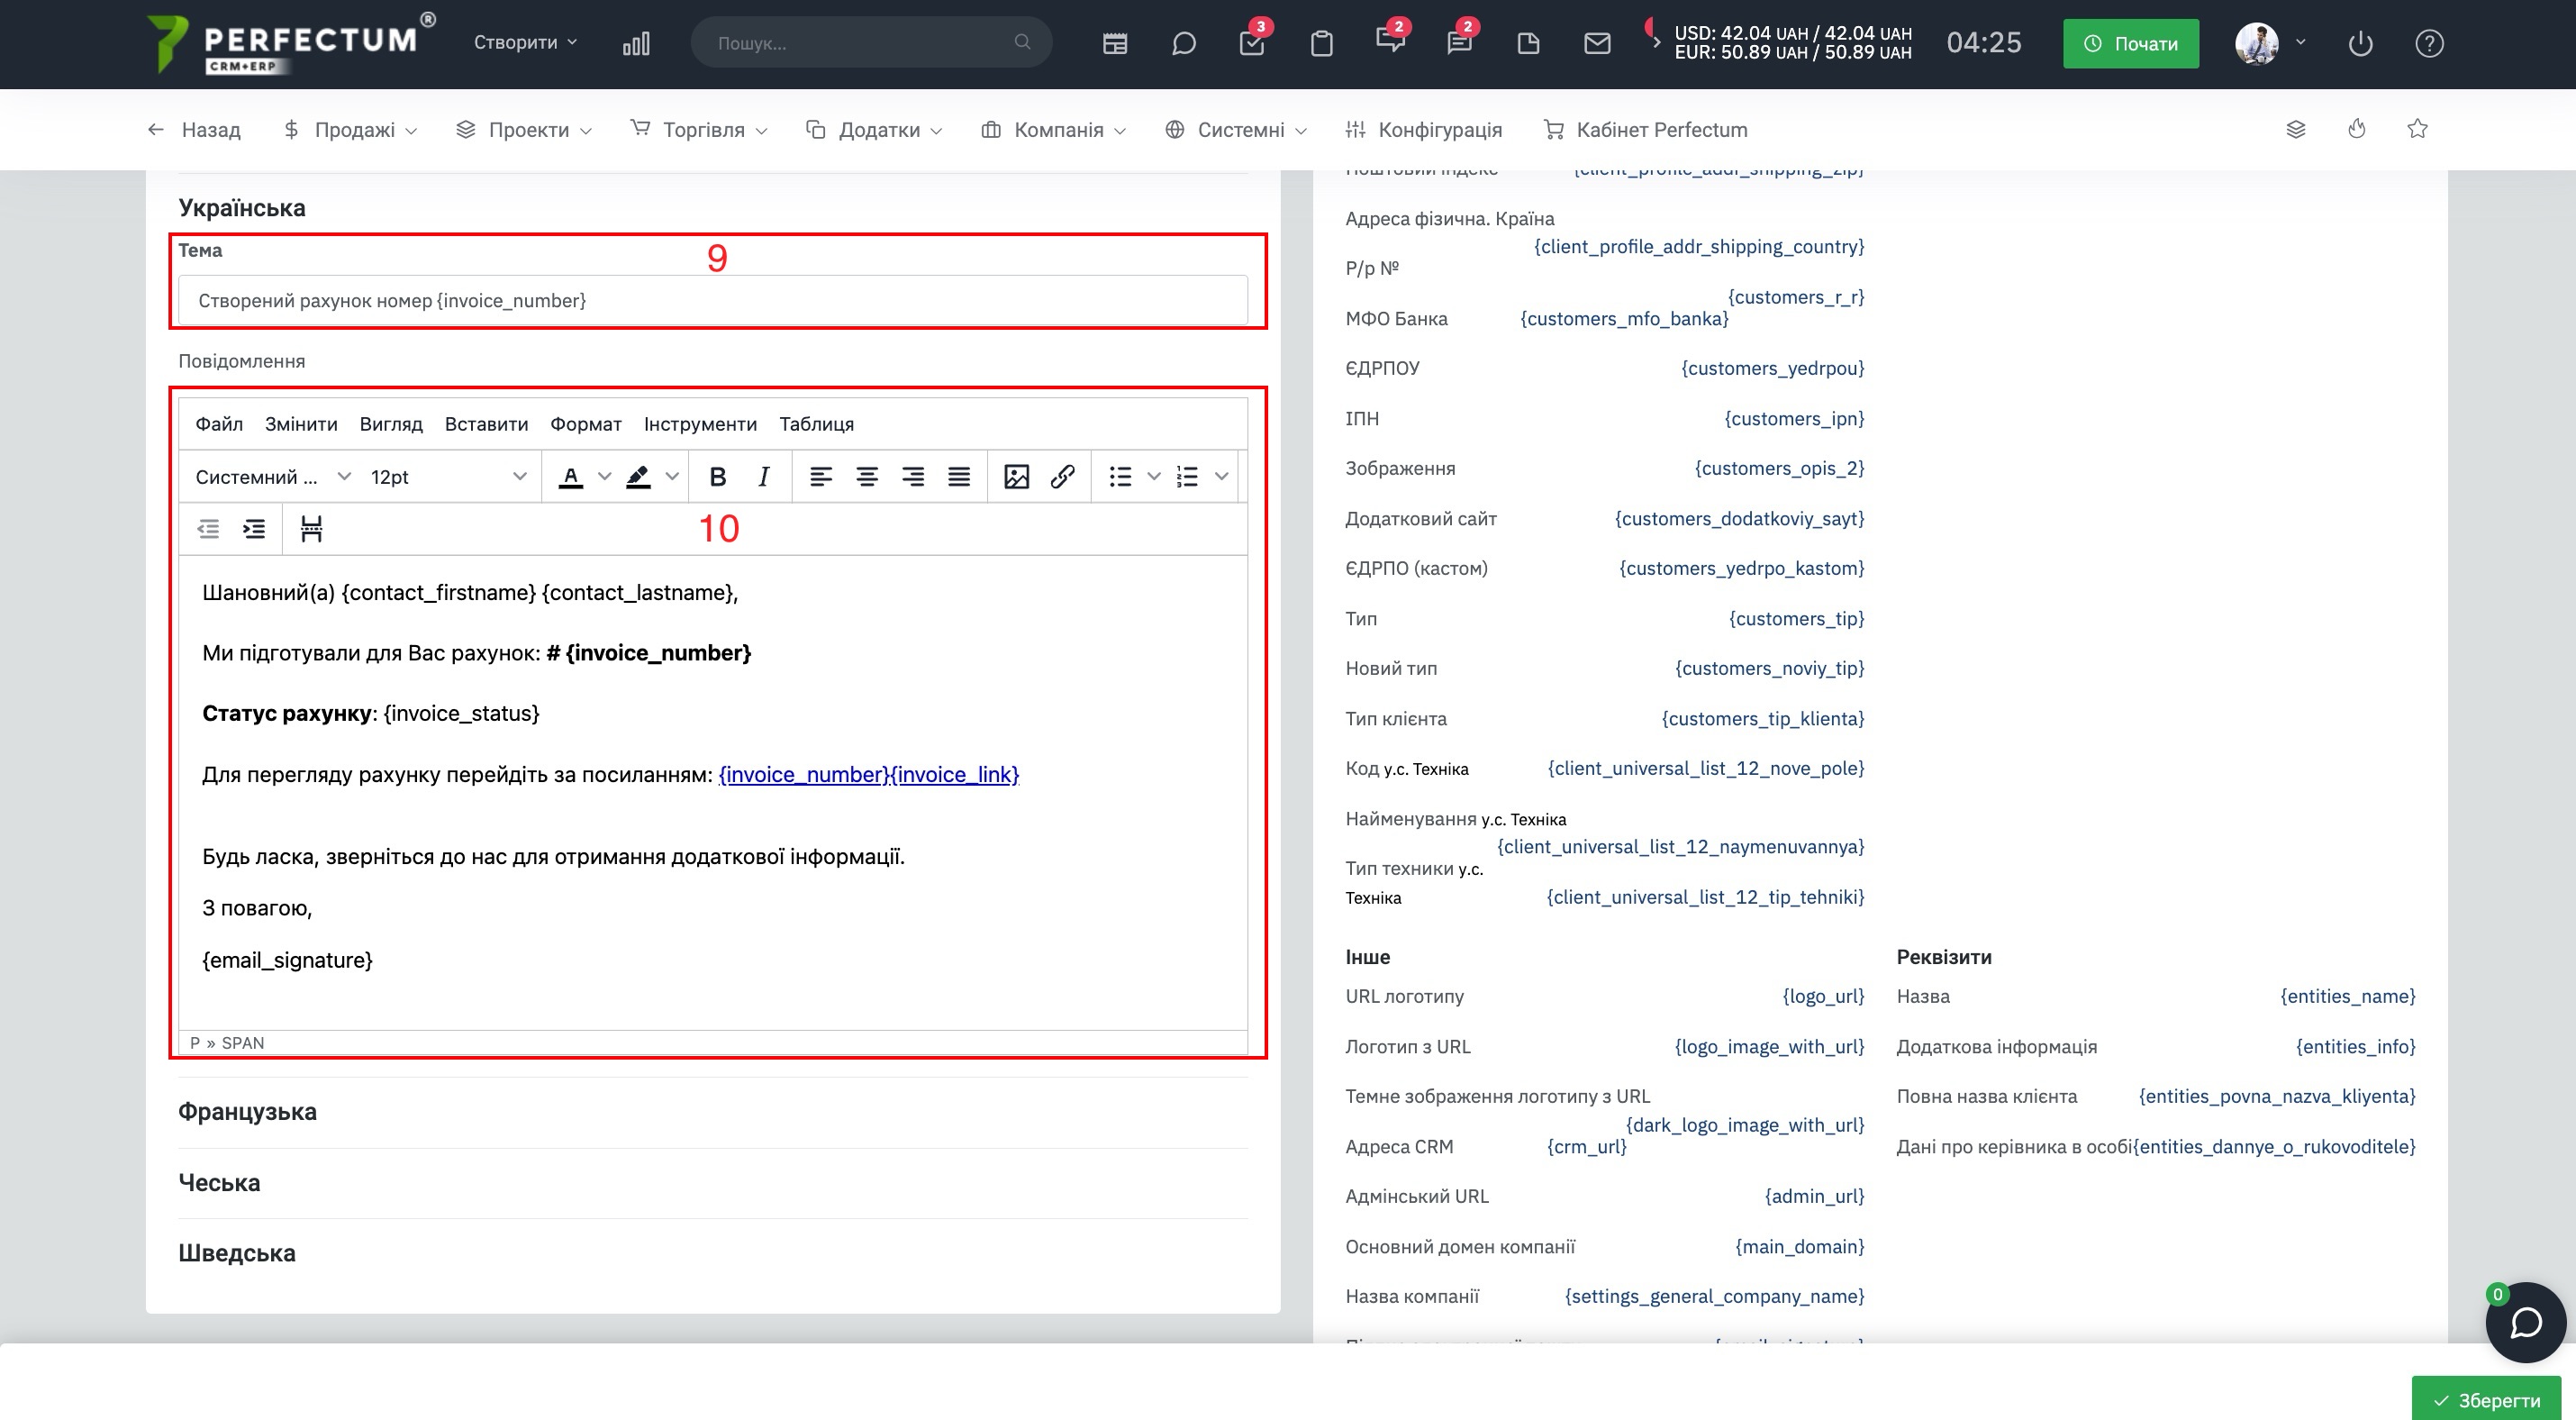Open the live chat widget bubble

2525,1322
